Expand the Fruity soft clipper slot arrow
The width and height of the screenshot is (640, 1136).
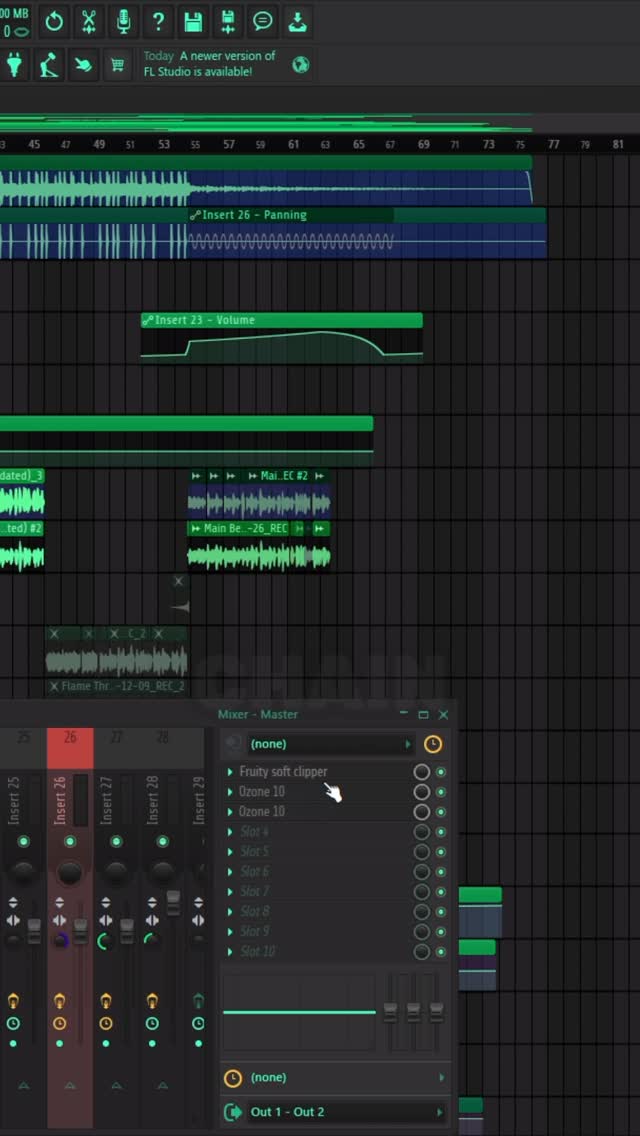(230, 772)
